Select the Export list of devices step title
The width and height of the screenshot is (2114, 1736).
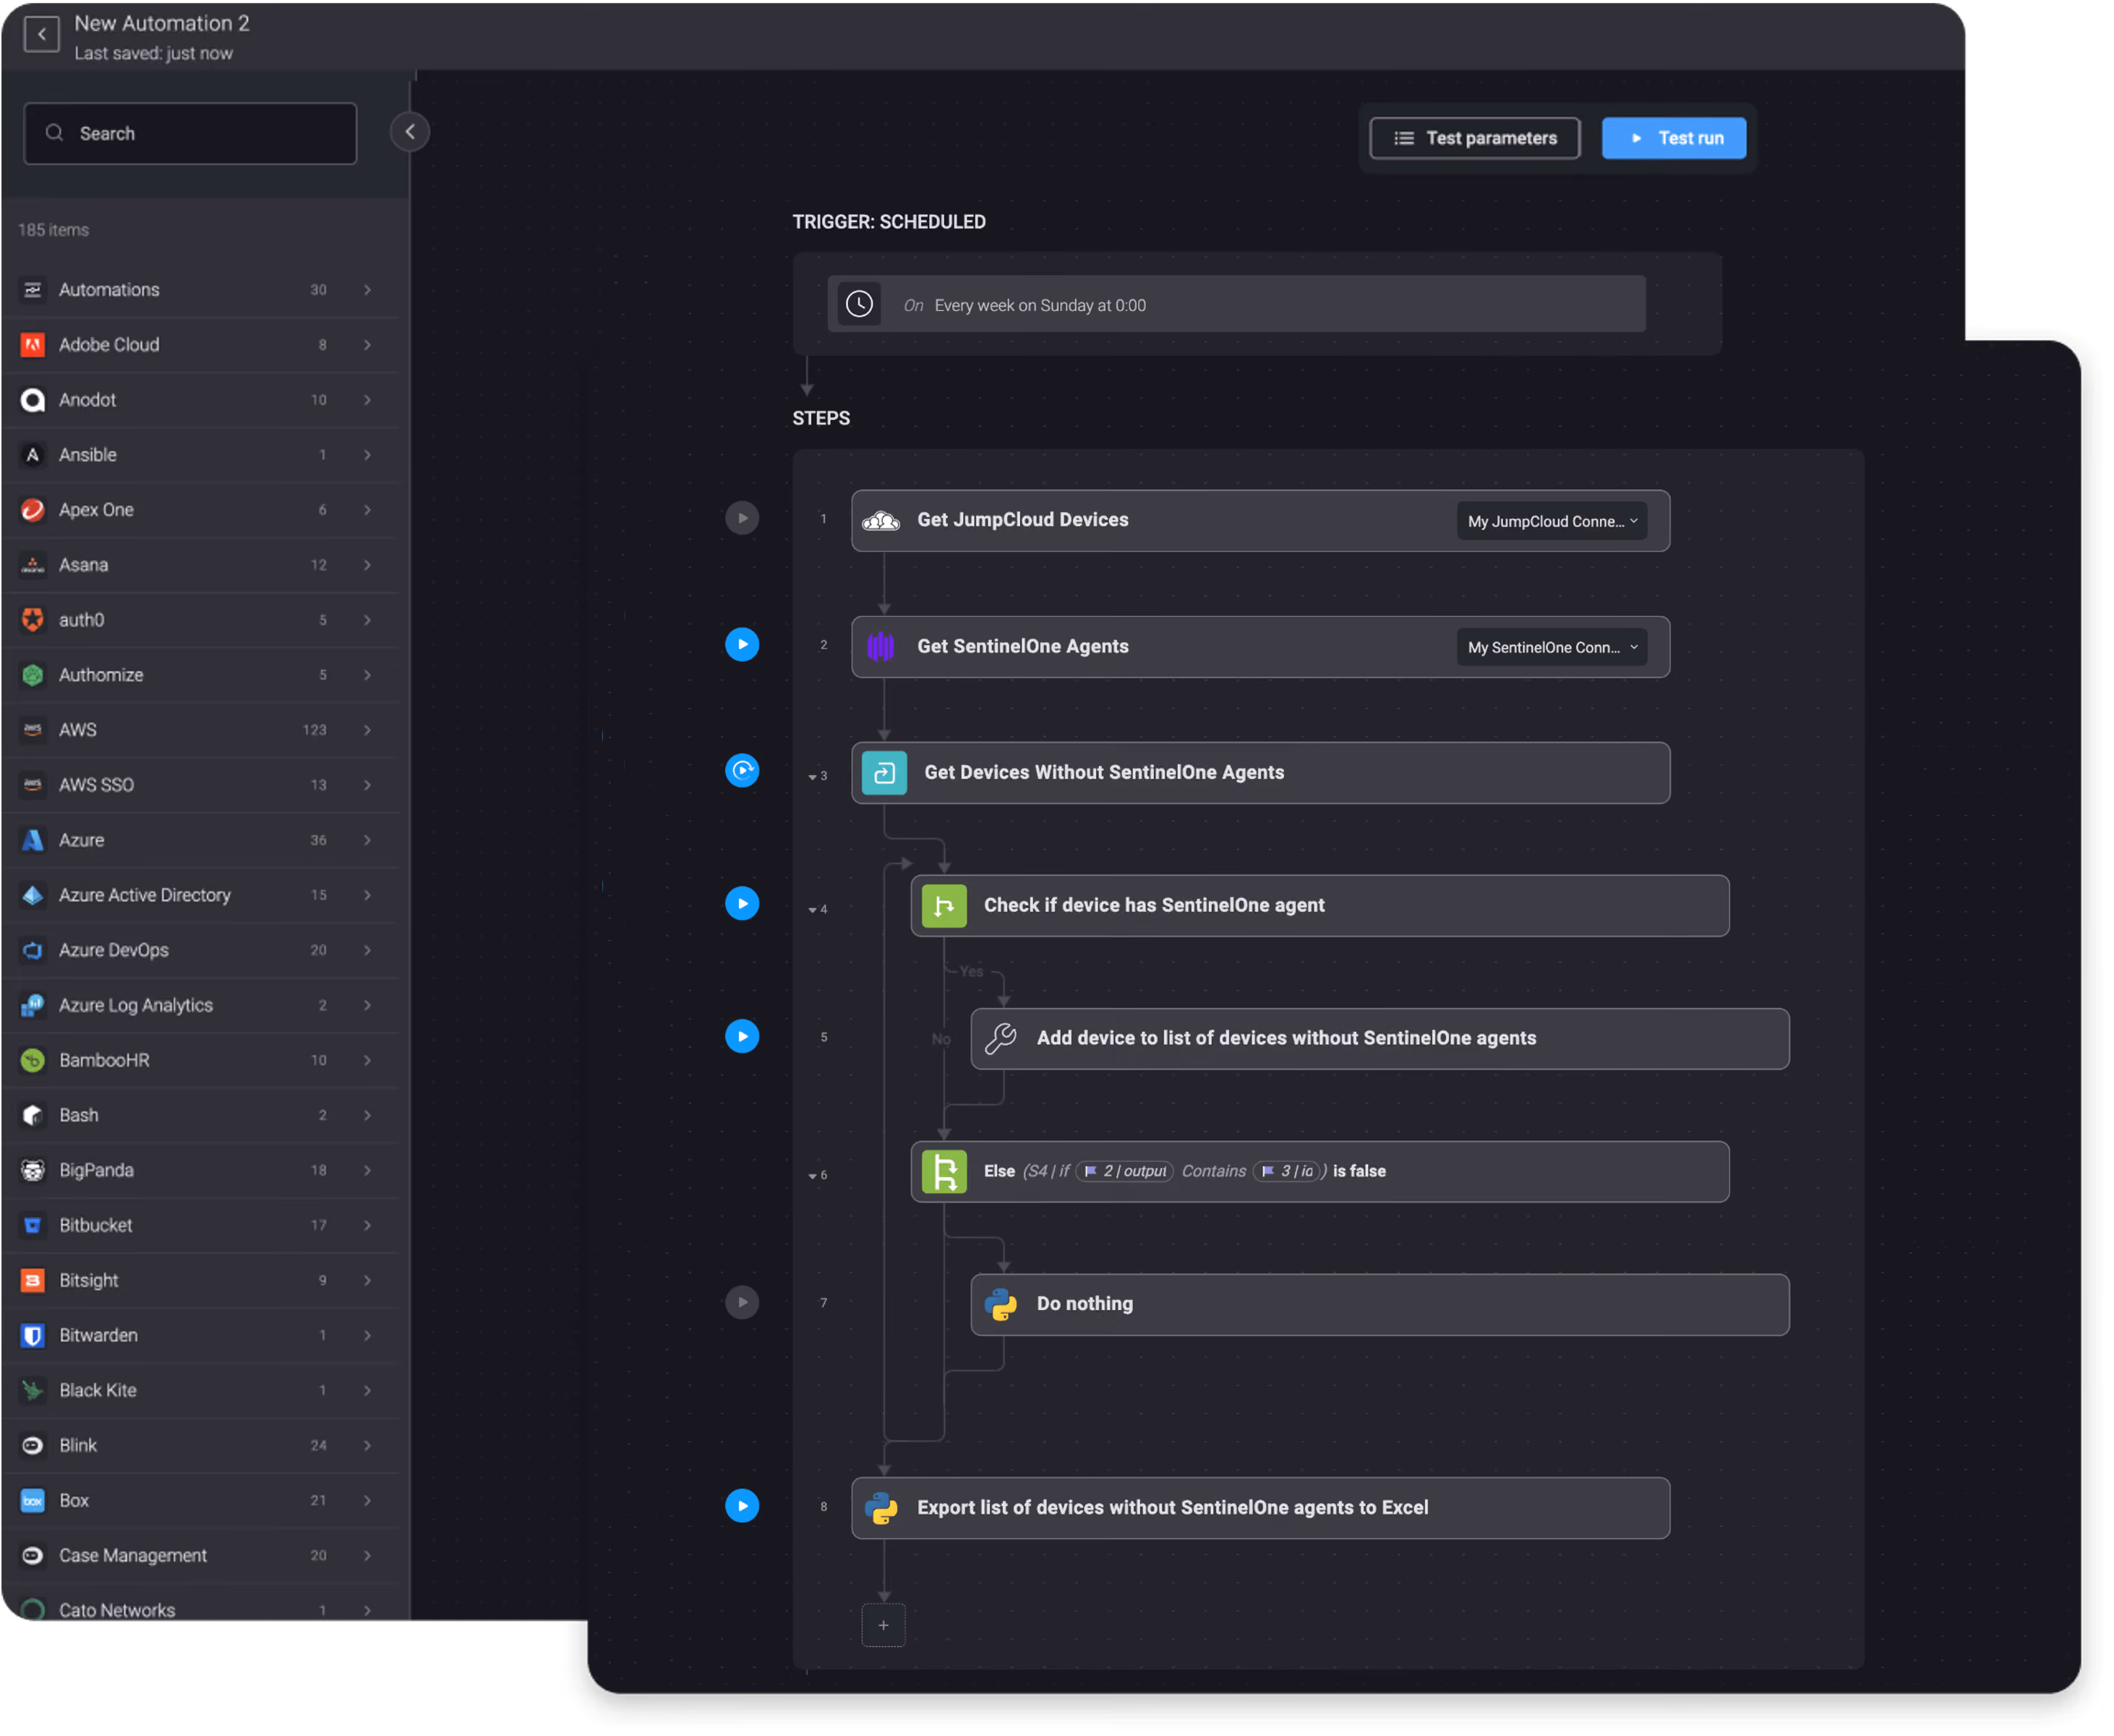[1174, 1509]
